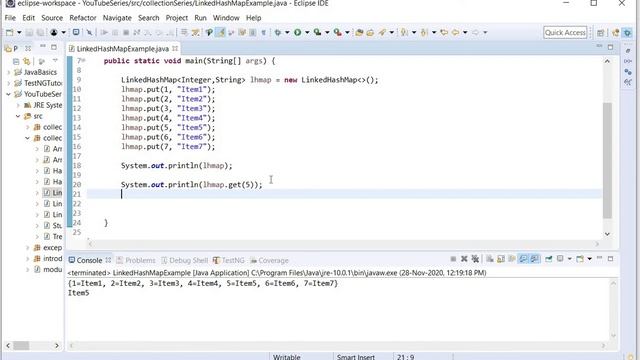Click Remove All Terminated Launches icon
The image size is (640, 360).
click(475, 259)
